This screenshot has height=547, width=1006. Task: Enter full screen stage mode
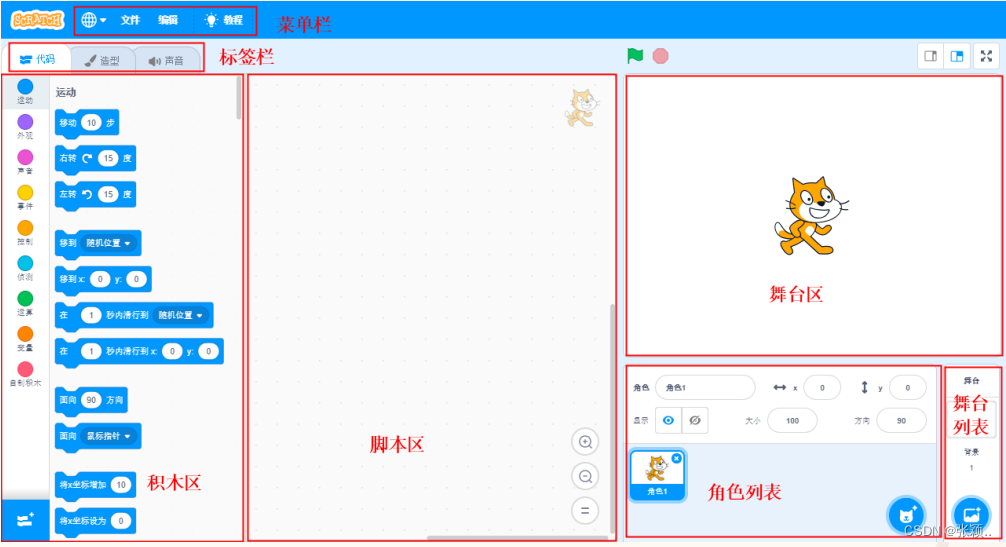986,56
